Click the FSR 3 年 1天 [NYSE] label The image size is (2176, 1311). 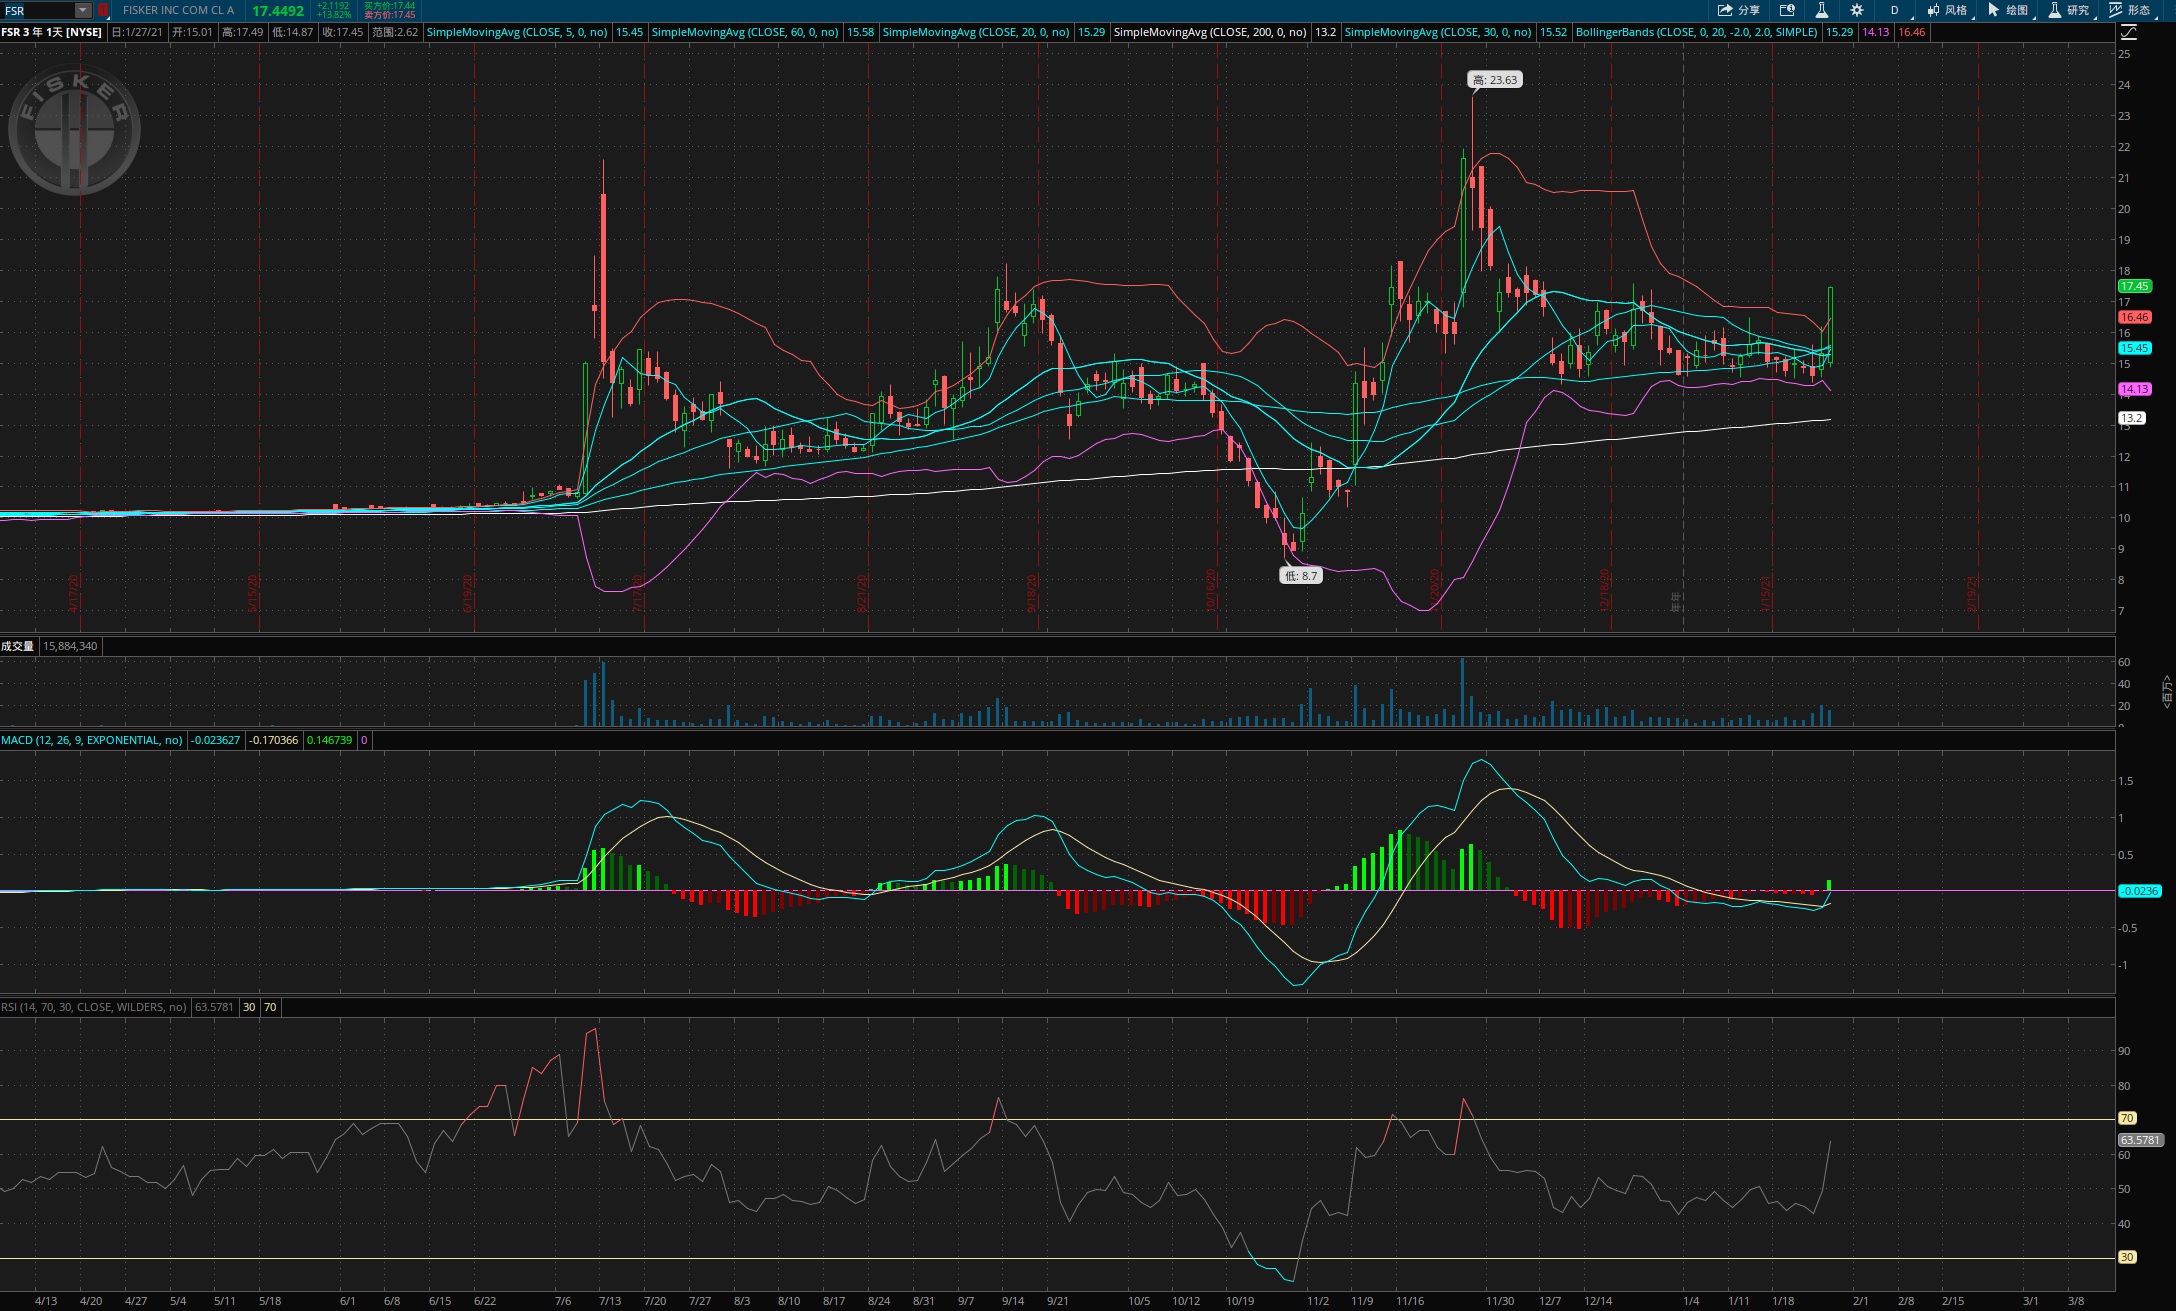click(x=52, y=32)
